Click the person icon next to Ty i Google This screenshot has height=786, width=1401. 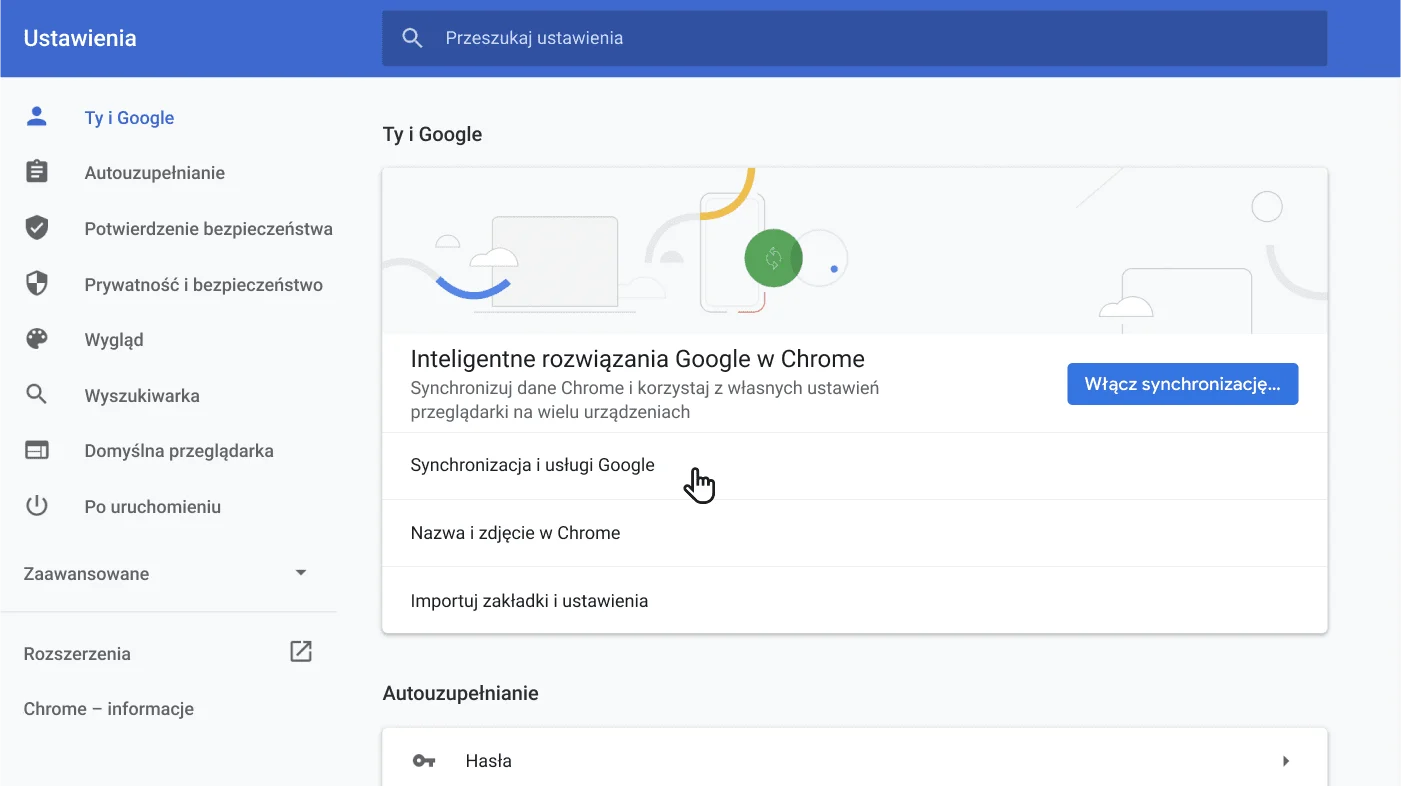tap(36, 116)
